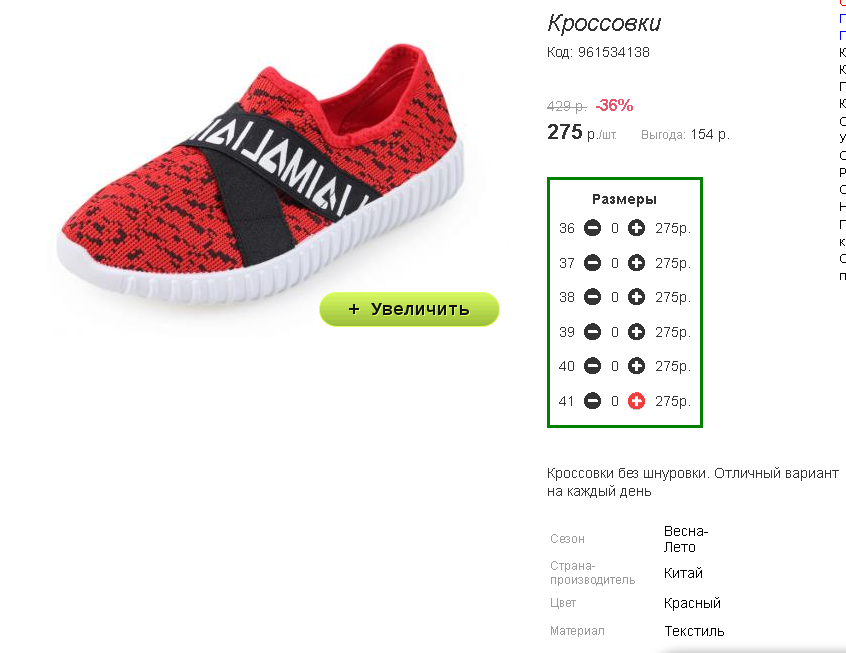Click the Размеры sizes heading
846x653 pixels.
pos(624,200)
